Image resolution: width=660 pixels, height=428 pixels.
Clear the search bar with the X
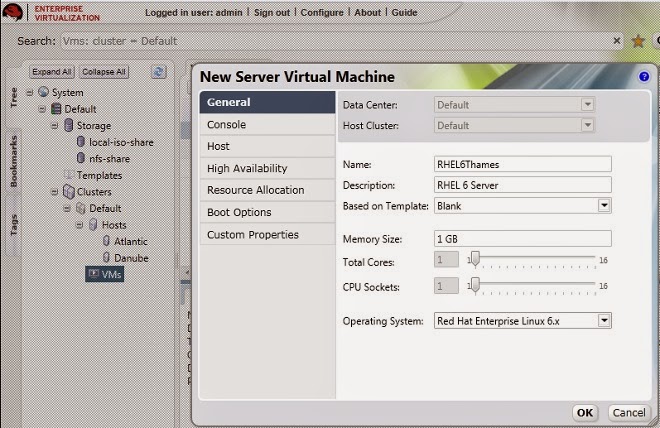click(617, 40)
